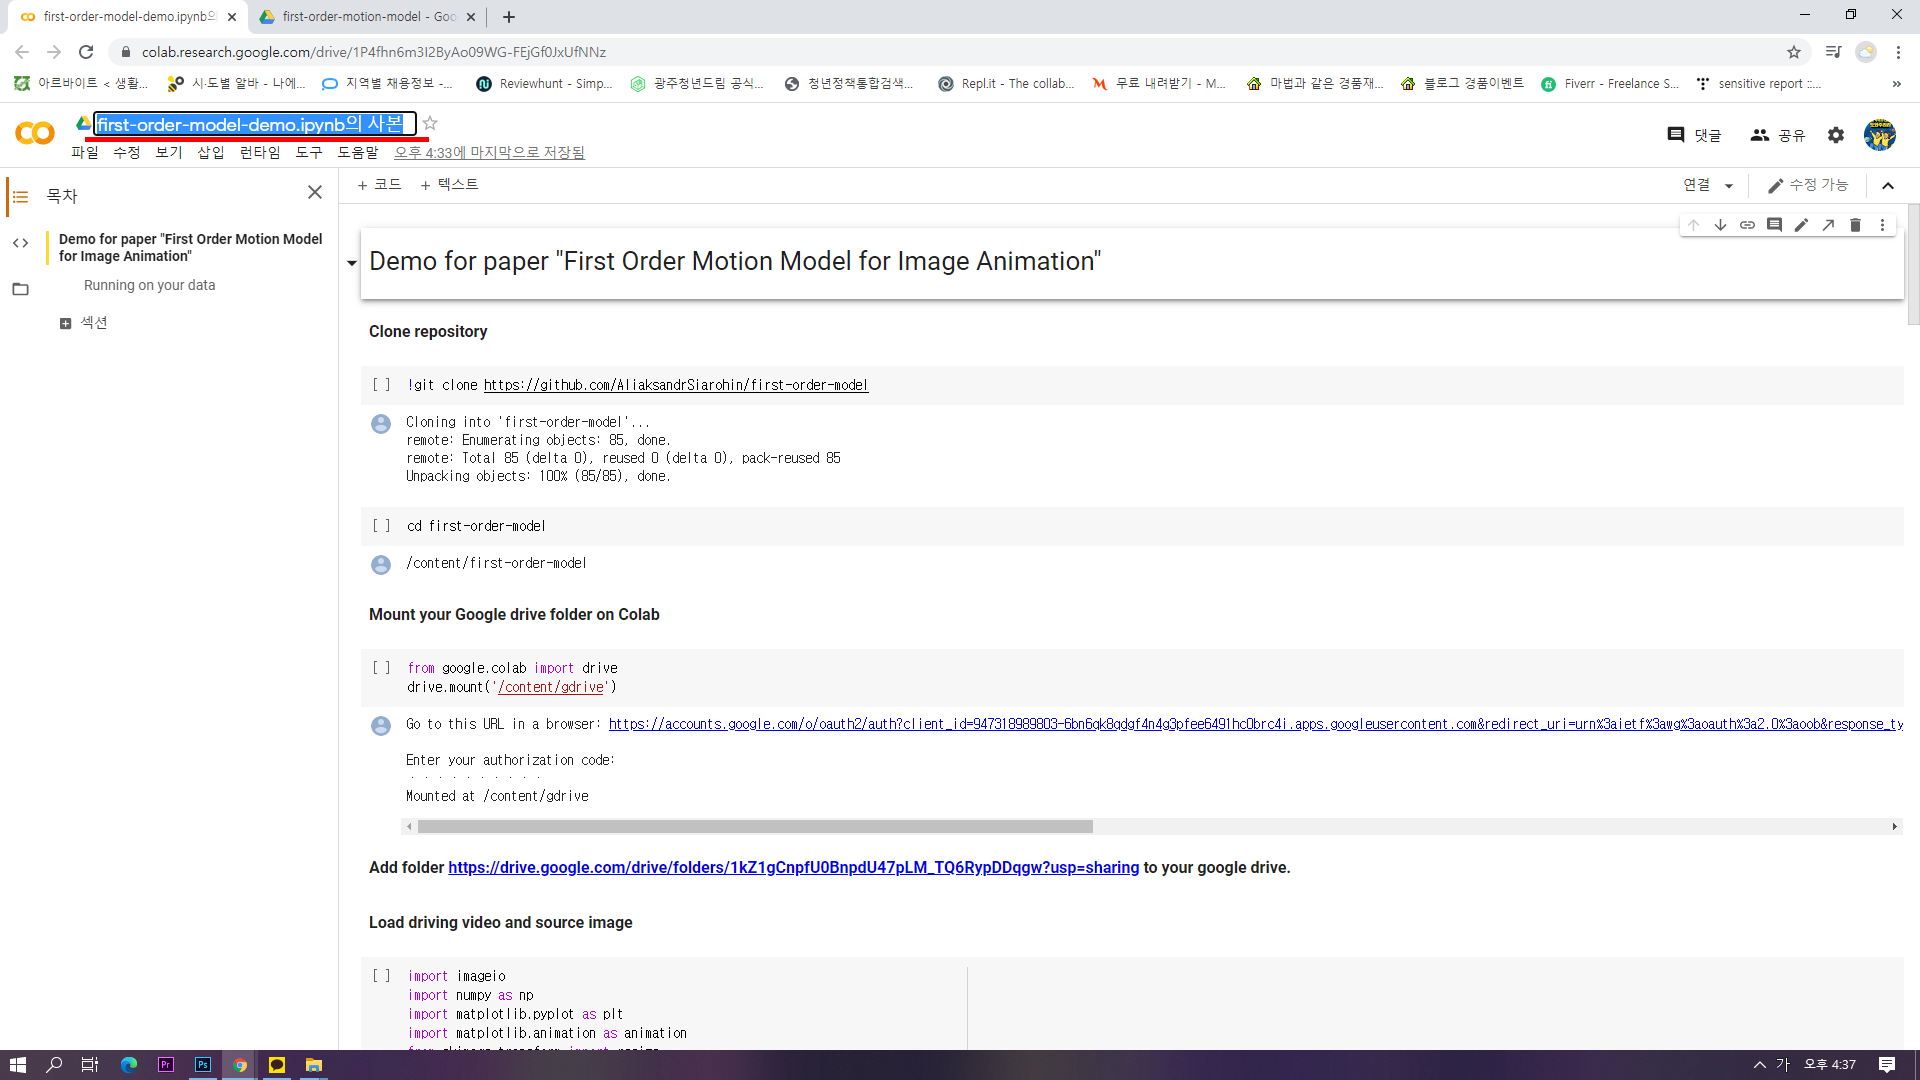Select "Running on your data" in outline
This screenshot has height=1080, width=1920.
[149, 285]
